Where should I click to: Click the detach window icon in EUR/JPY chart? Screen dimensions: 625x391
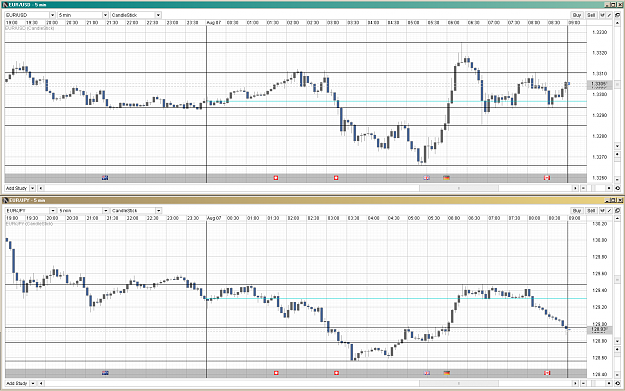coord(617,211)
